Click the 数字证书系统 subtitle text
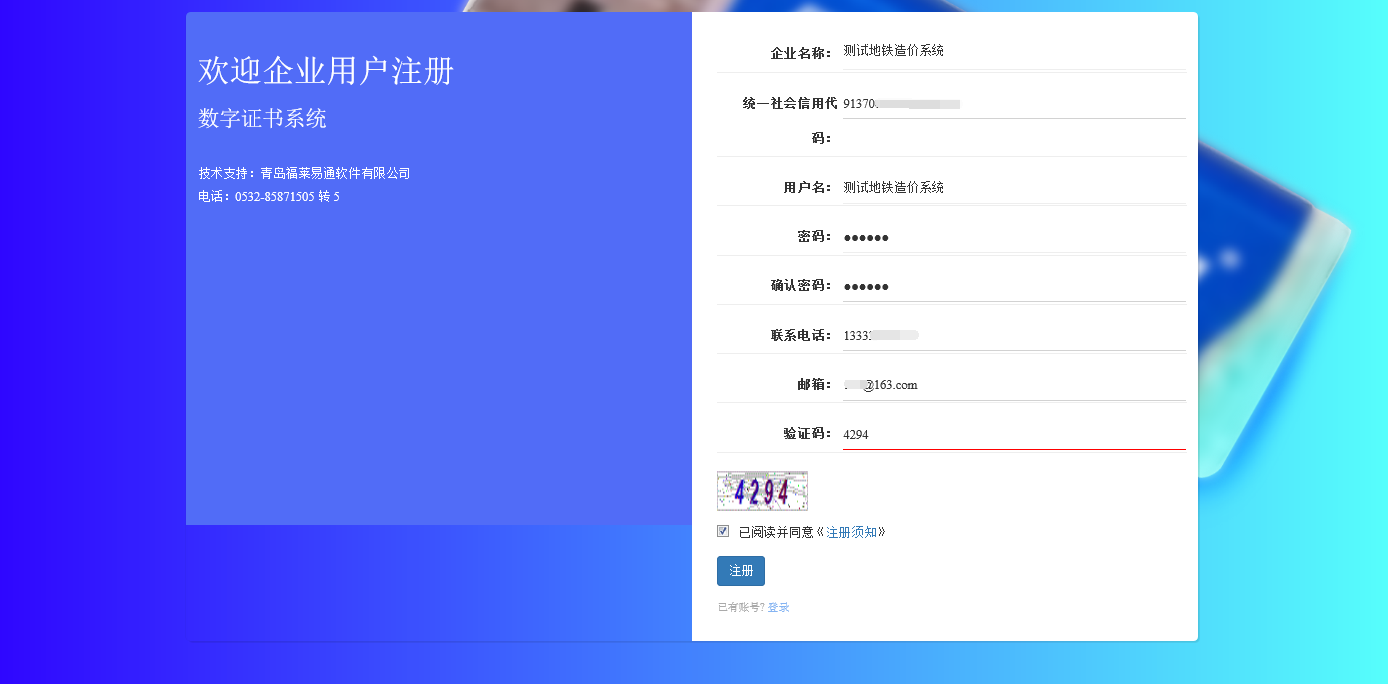This screenshot has width=1388, height=684. [262, 119]
